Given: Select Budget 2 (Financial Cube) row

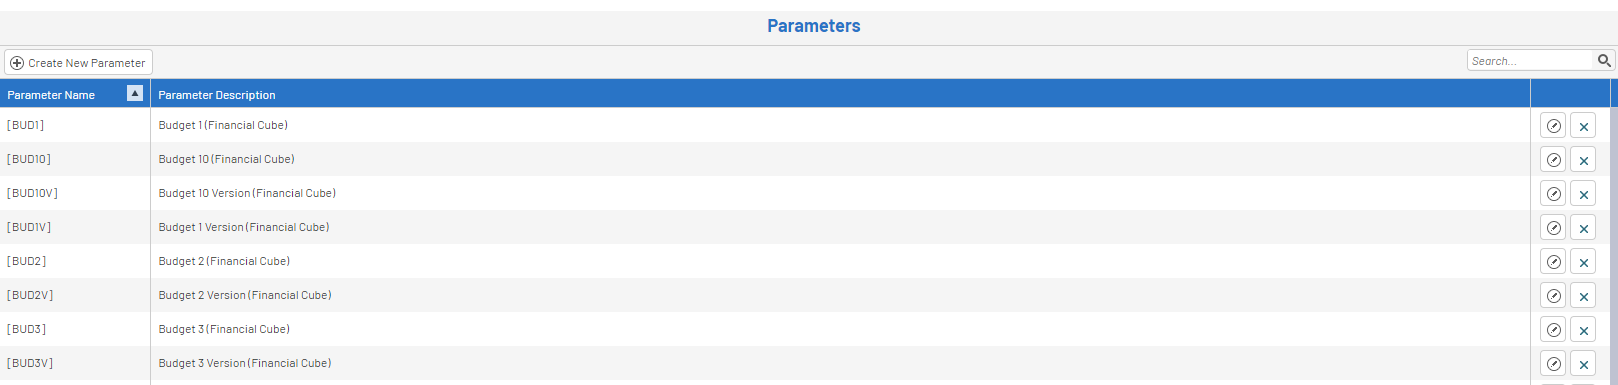Looking at the screenshot, I should 765,261.
